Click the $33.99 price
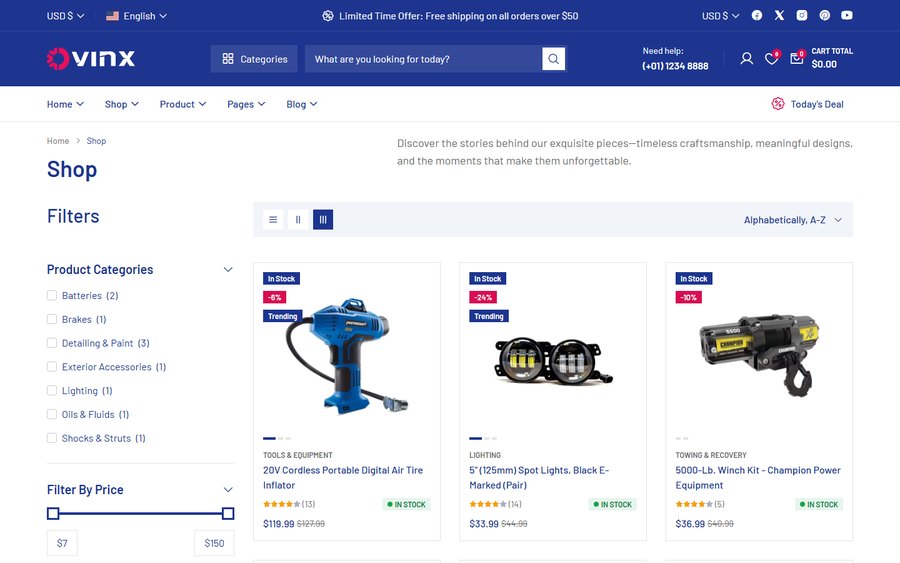This screenshot has width=900, height=563. (484, 523)
